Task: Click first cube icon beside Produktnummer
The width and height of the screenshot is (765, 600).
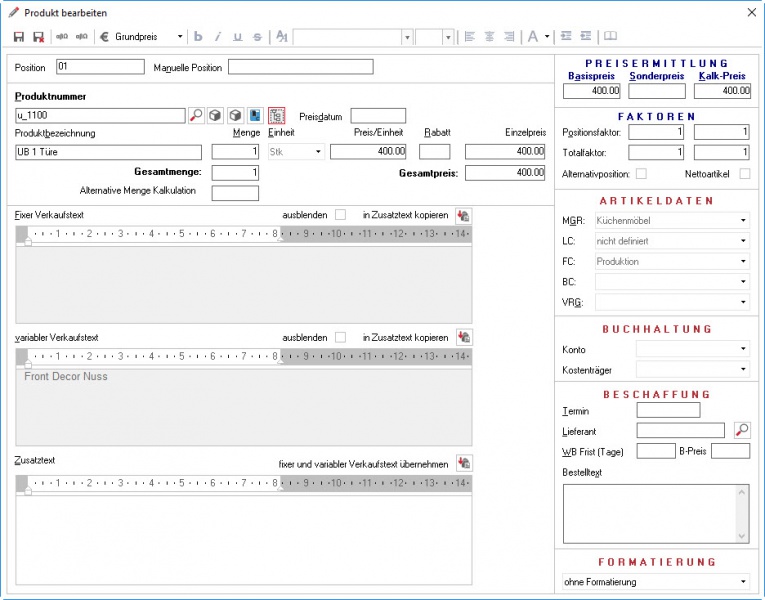Action: tap(215, 116)
